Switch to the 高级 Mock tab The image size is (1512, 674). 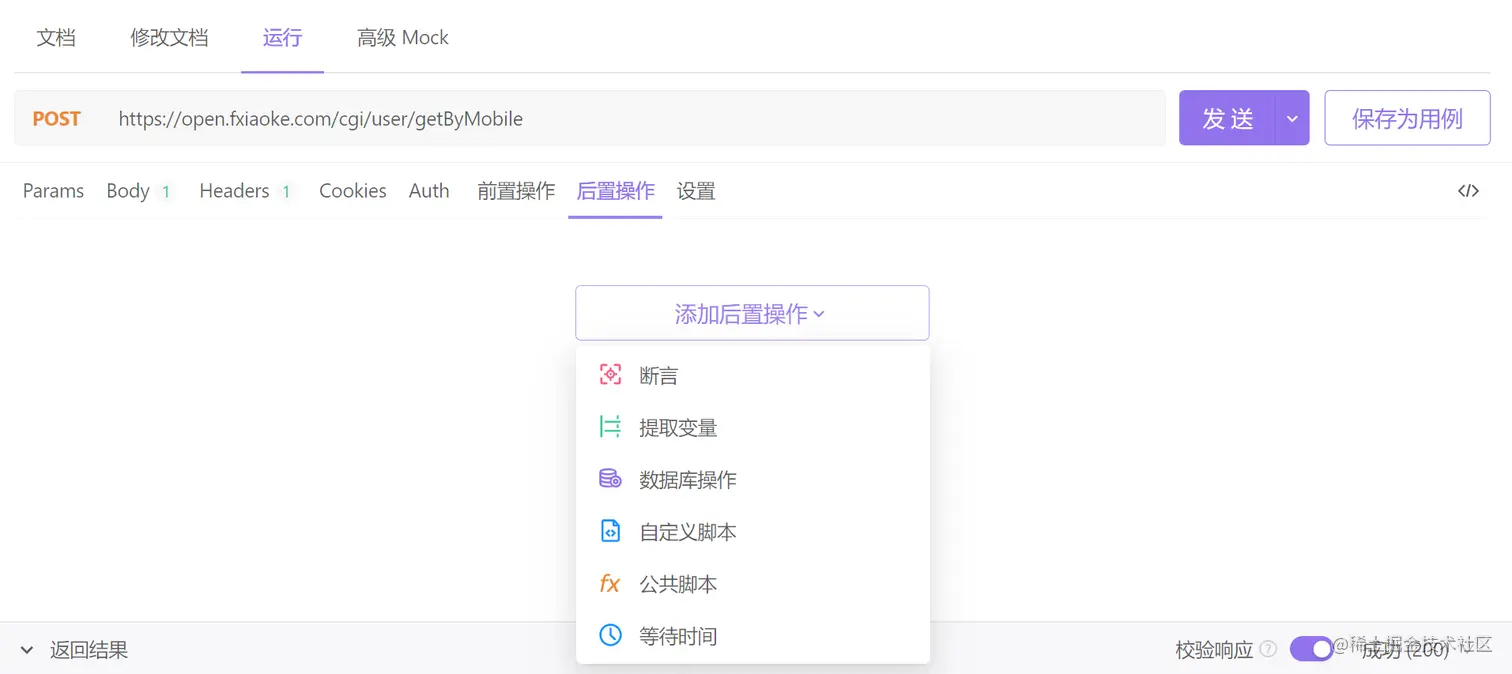pyautogui.click(x=402, y=37)
